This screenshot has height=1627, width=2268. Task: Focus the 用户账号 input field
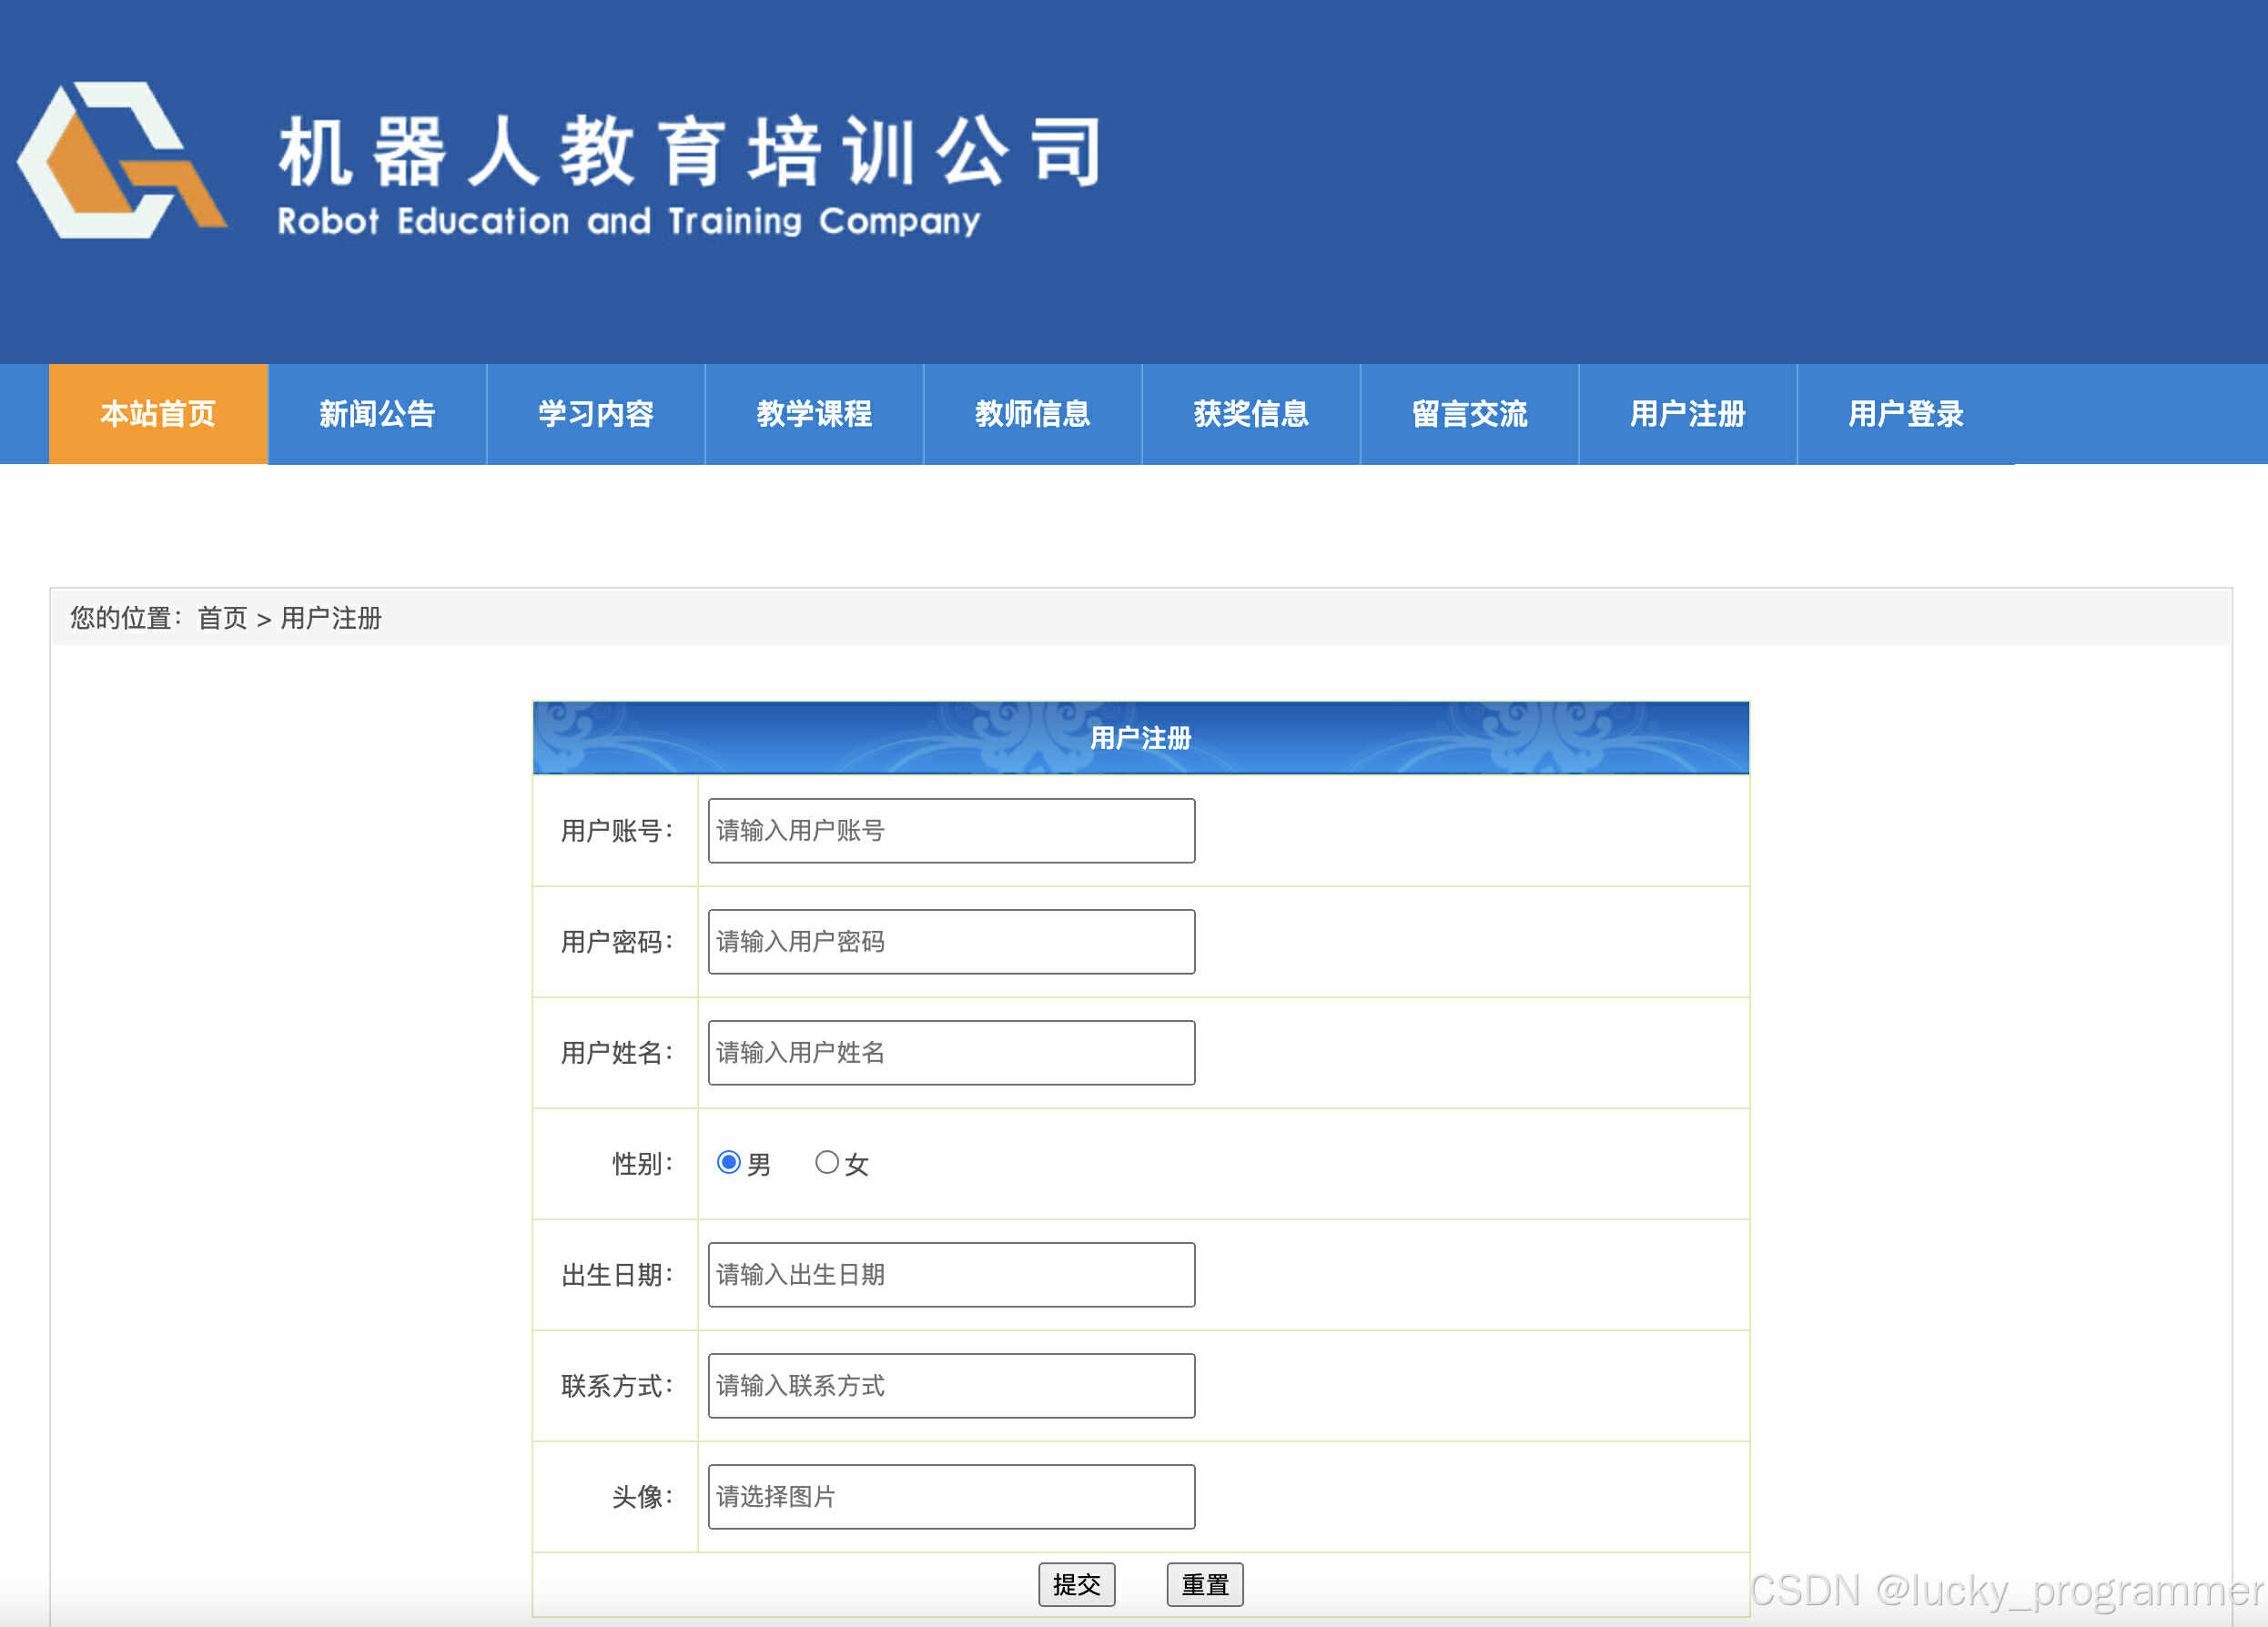pyautogui.click(x=951, y=830)
